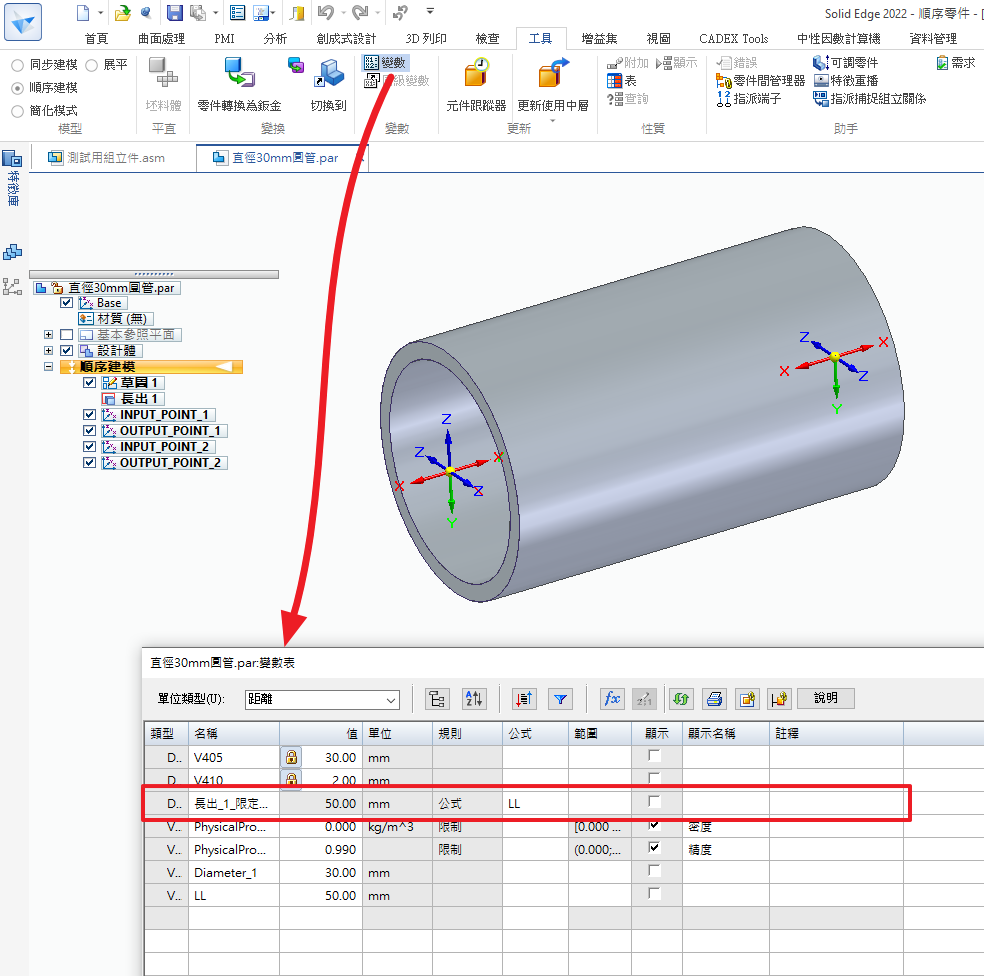The height and width of the screenshot is (976, 984).
Task: Collapse the 順序建模 tree node
Action: (x=48, y=367)
